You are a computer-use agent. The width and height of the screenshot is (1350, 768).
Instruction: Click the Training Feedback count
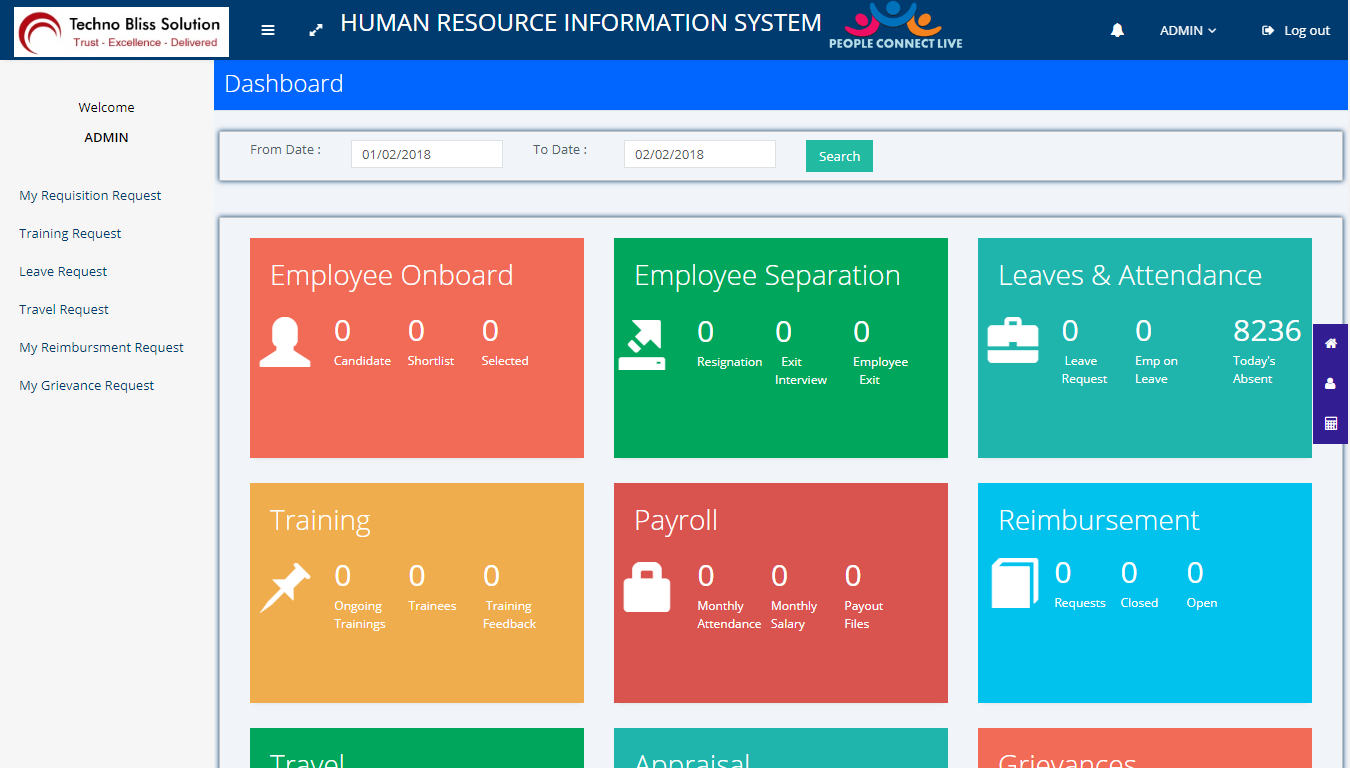pos(492,576)
